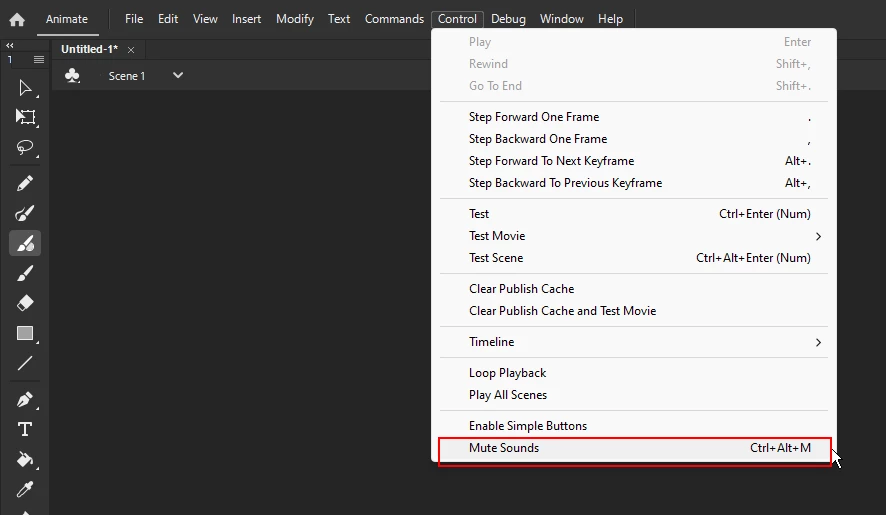Image resolution: width=886 pixels, height=515 pixels.
Task: Select the Rectangle tool
Action: click(25, 334)
